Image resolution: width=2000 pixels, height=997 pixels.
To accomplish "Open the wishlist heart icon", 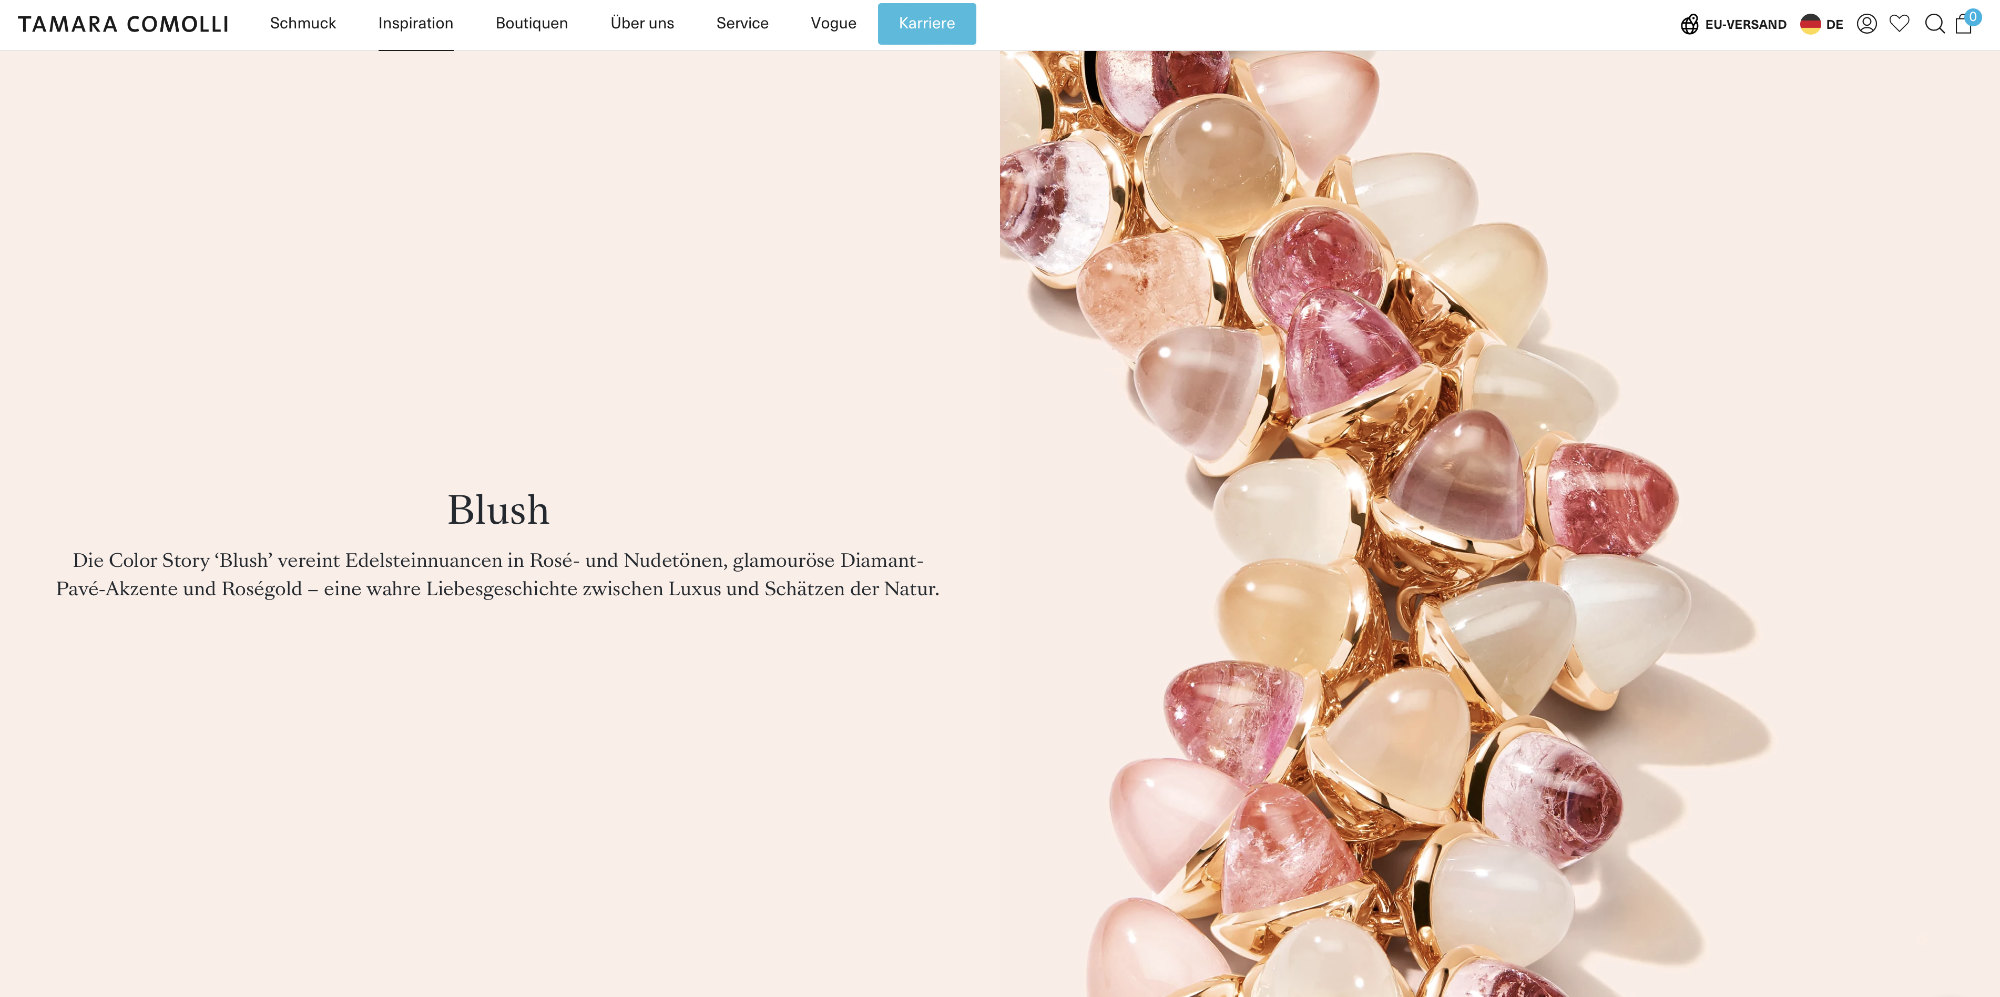I will coord(1899,23).
